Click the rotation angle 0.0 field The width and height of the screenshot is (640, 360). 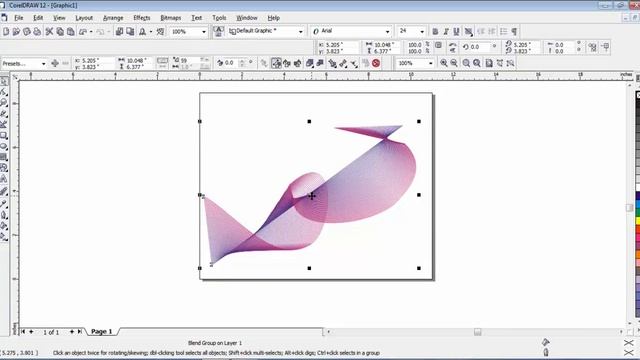tap(479, 47)
